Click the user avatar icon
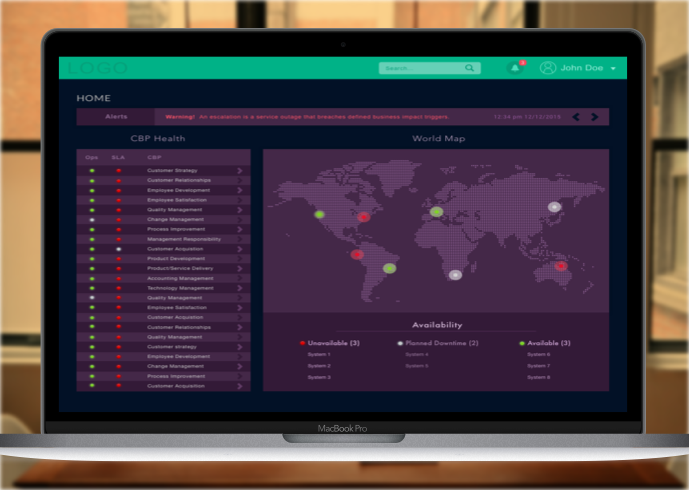 548,68
